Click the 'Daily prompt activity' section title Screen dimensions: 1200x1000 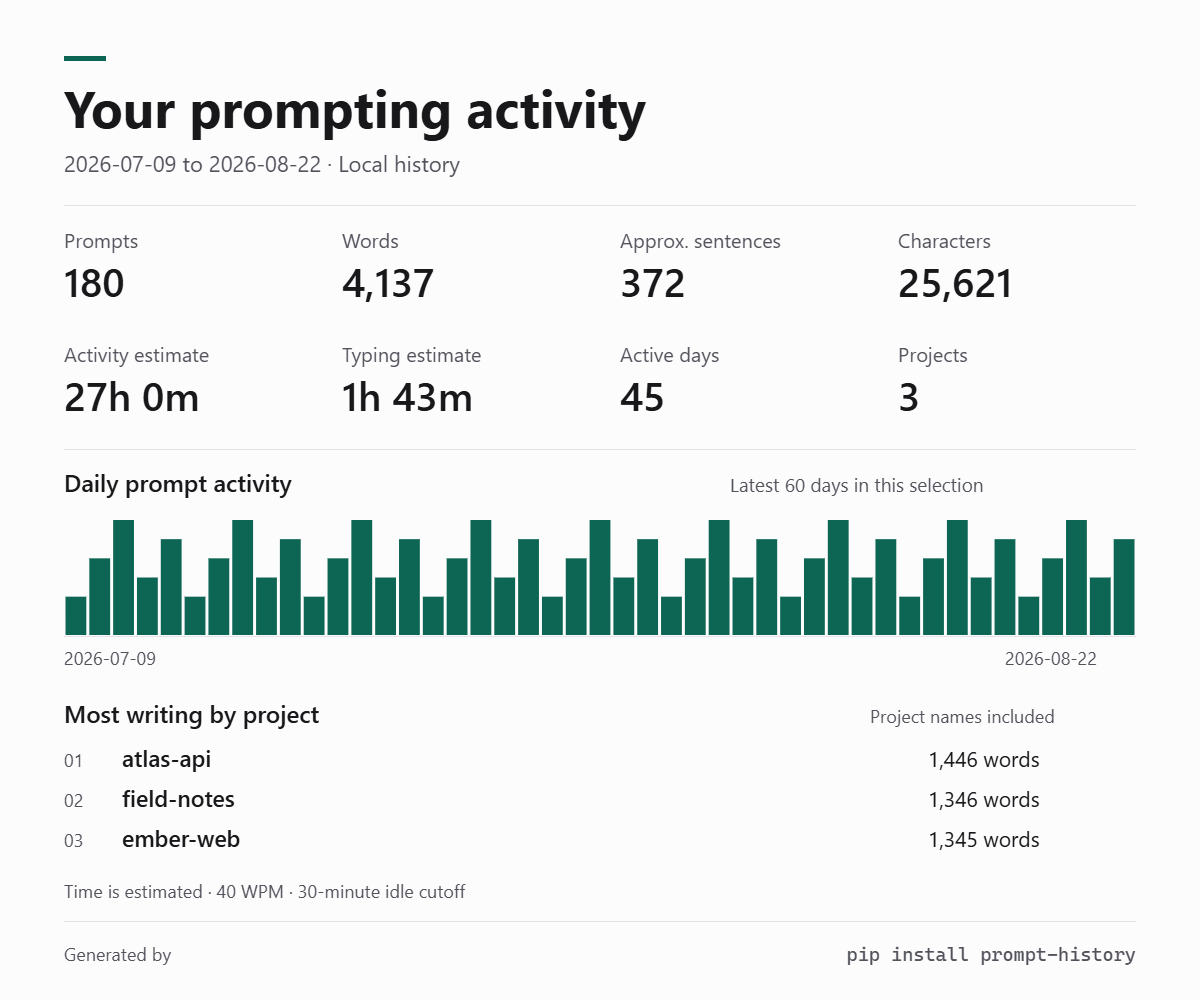coord(178,484)
